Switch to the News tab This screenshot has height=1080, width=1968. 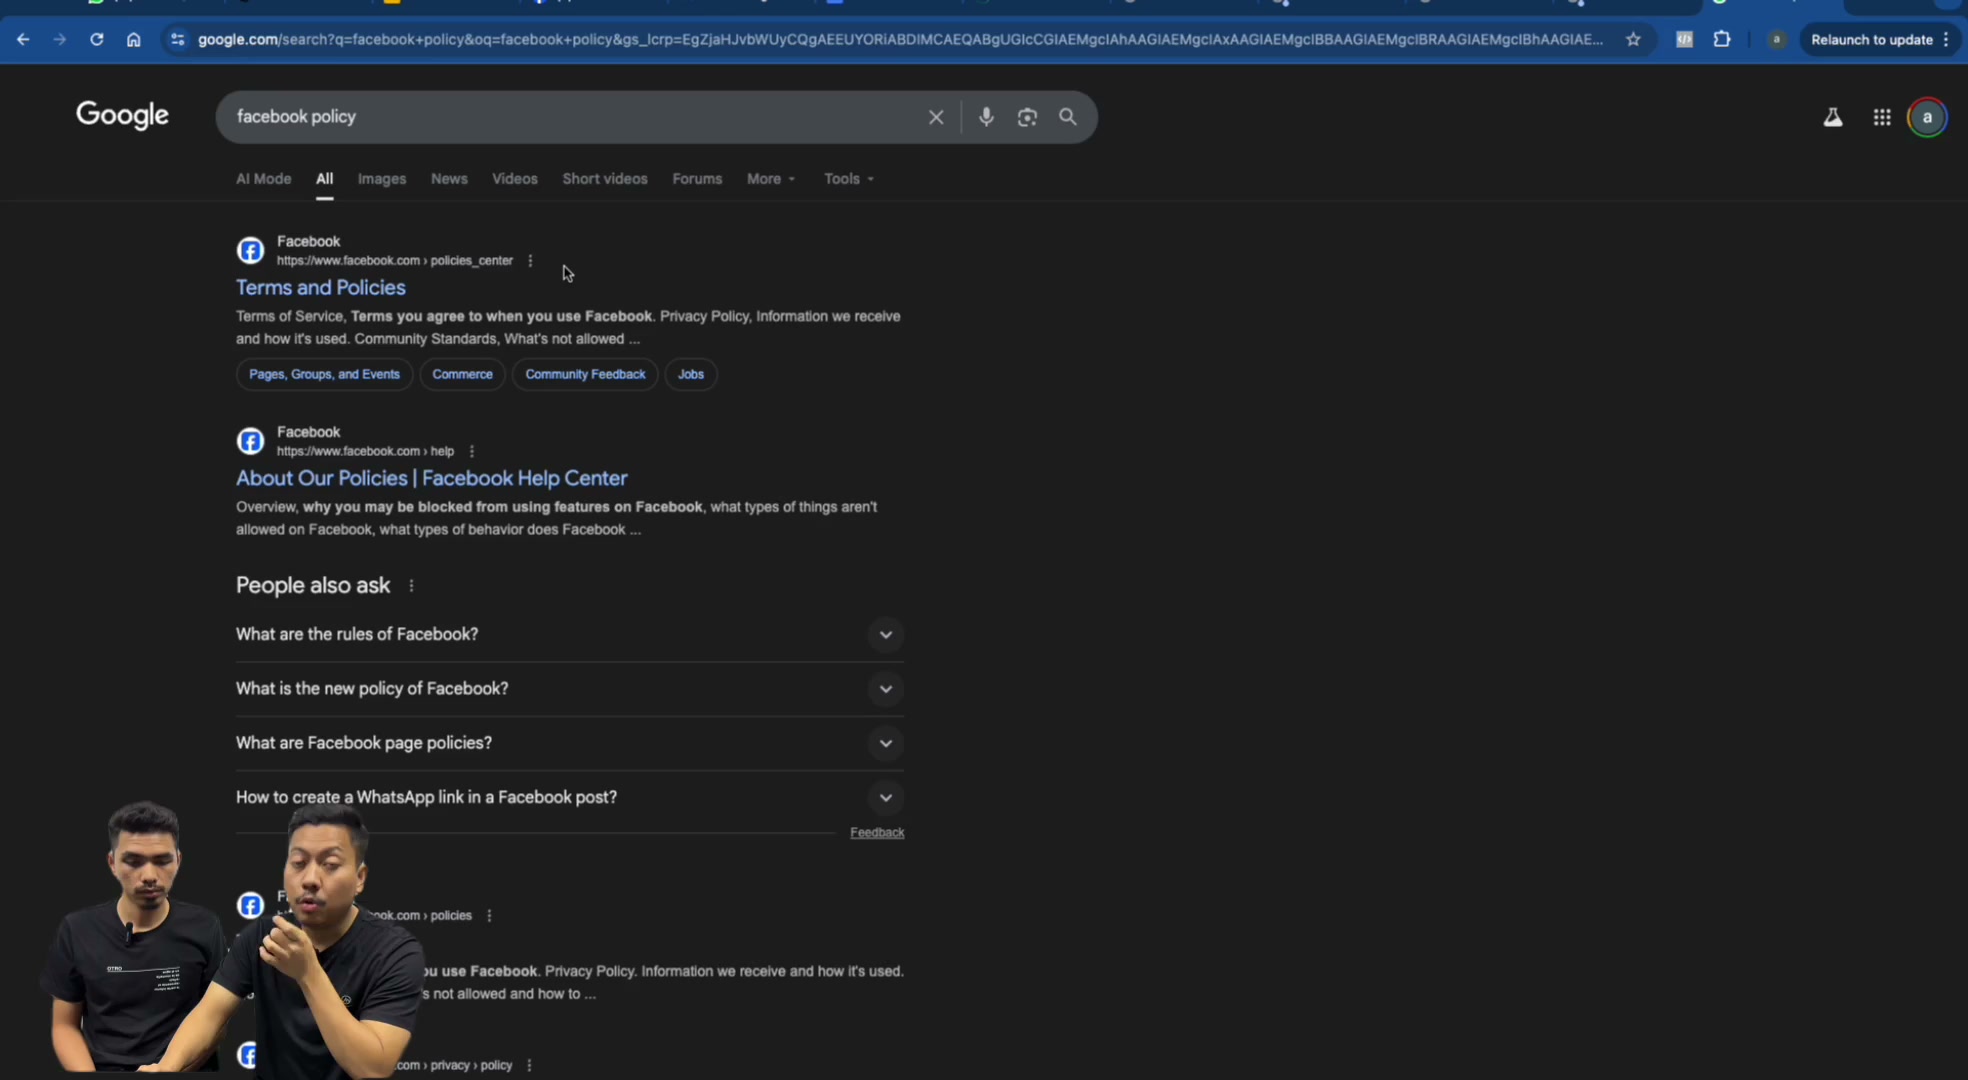(x=449, y=179)
